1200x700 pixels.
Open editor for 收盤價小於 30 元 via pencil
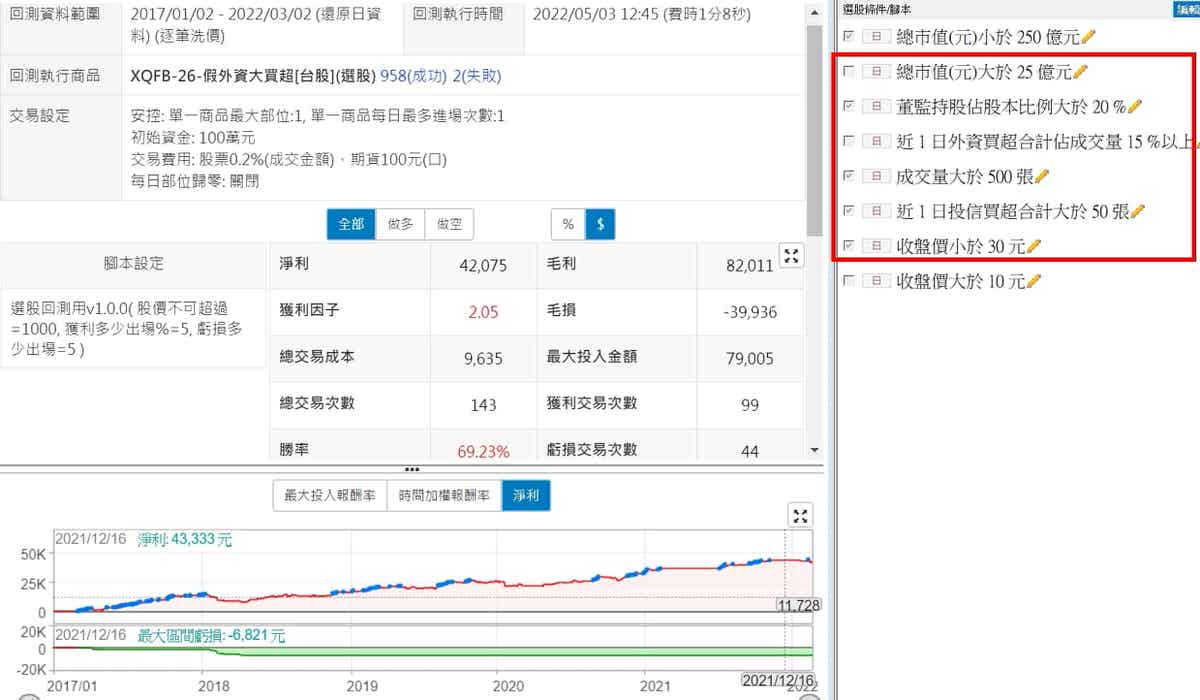pos(1034,246)
